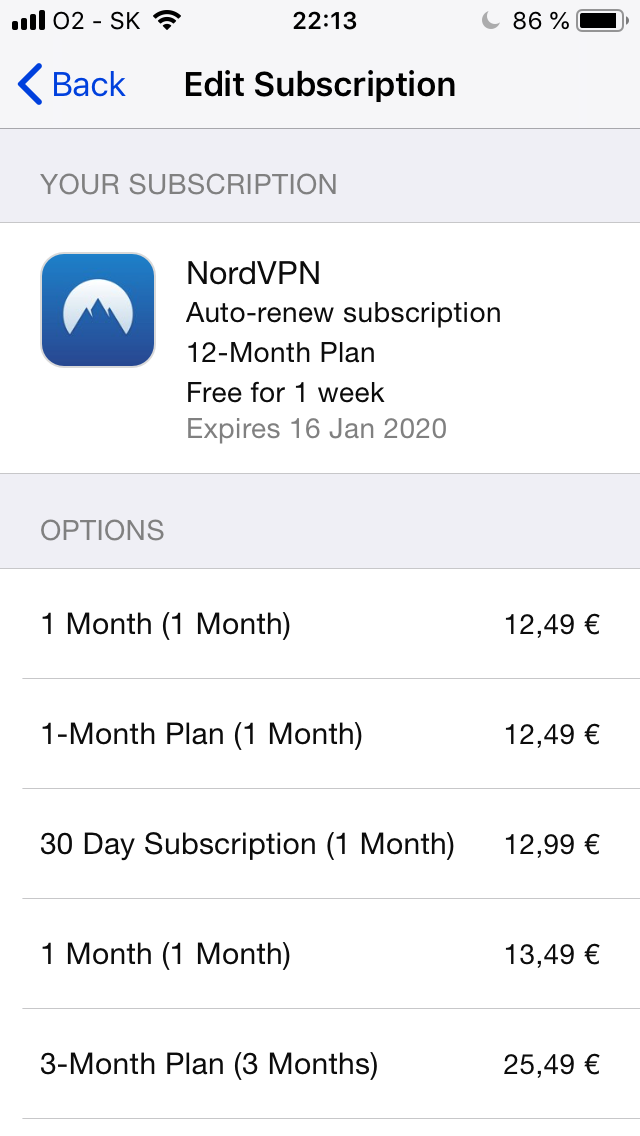The image size is (640, 1136).
Task: Tap the Expires 16 Jan 2020 text
Action: point(316,429)
